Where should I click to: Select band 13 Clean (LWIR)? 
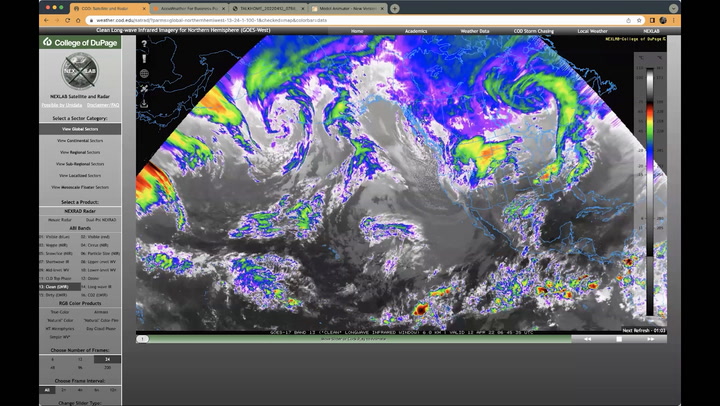coord(60,287)
